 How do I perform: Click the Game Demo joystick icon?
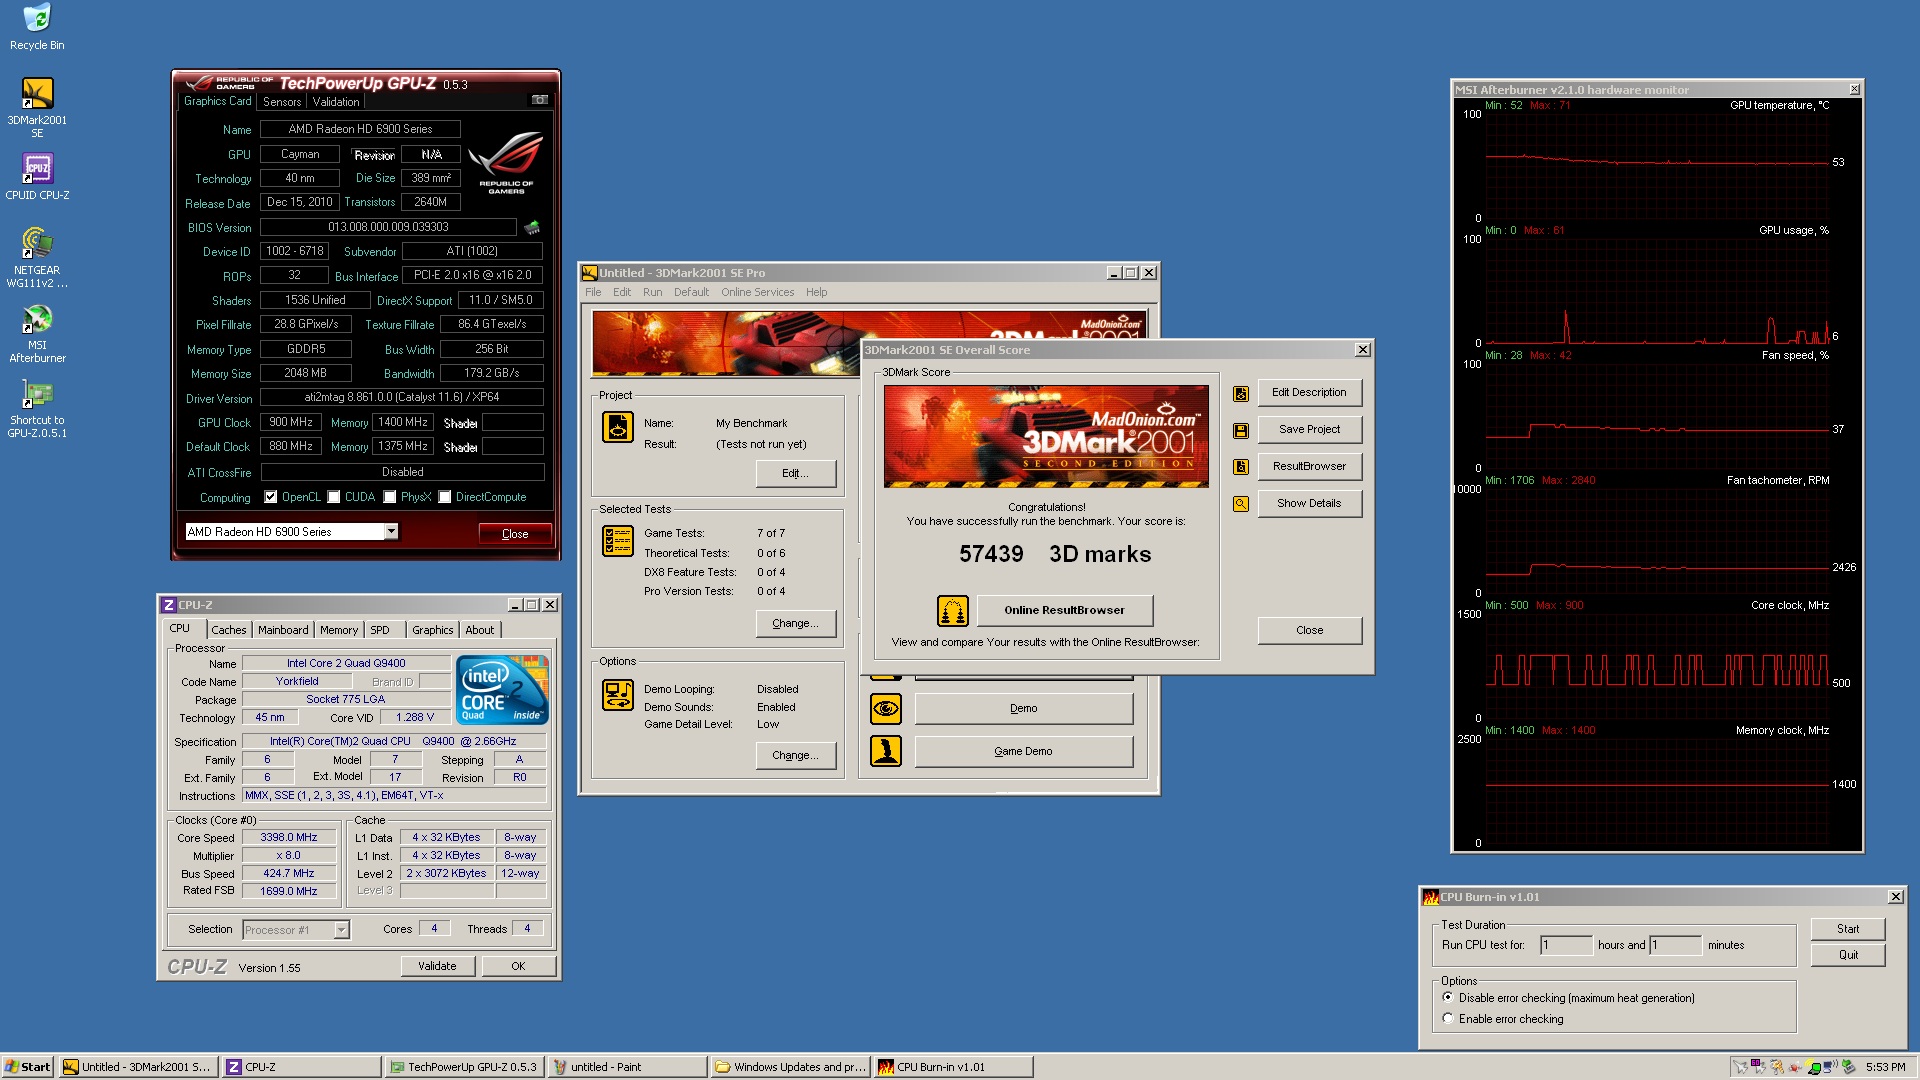(x=885, y=751)
